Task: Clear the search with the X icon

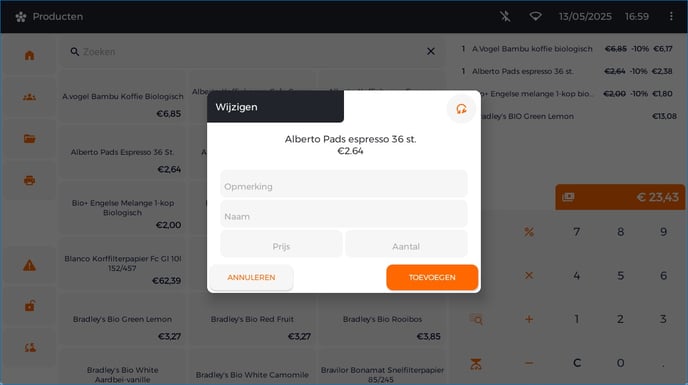Action: (431, 51)
